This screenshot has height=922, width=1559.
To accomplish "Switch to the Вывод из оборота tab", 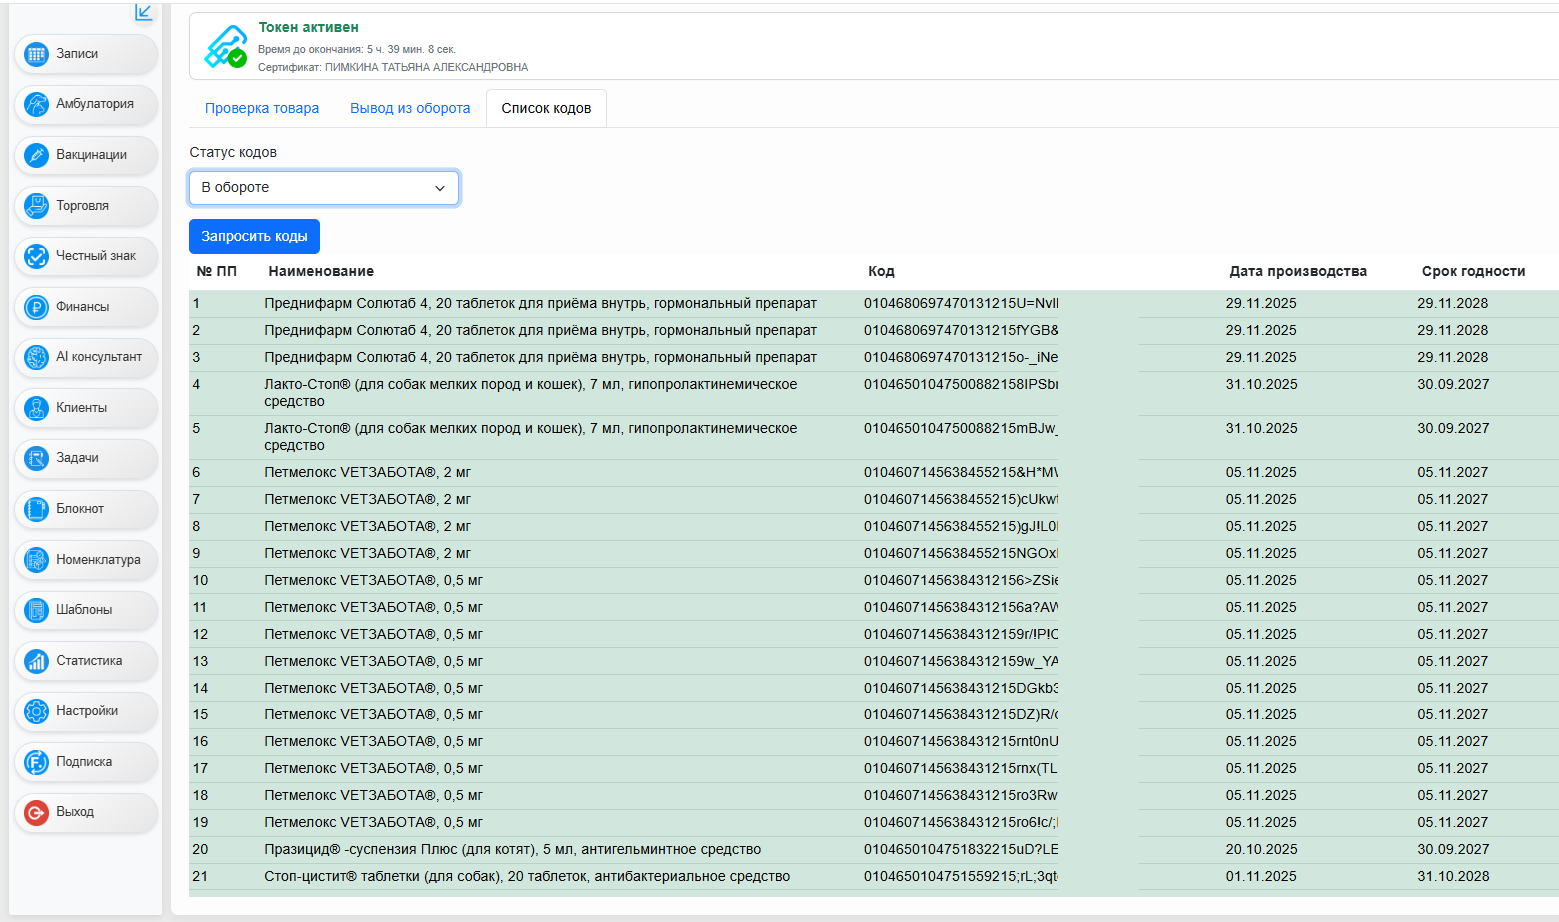I will pyautogui.click(x=410, y=108).
